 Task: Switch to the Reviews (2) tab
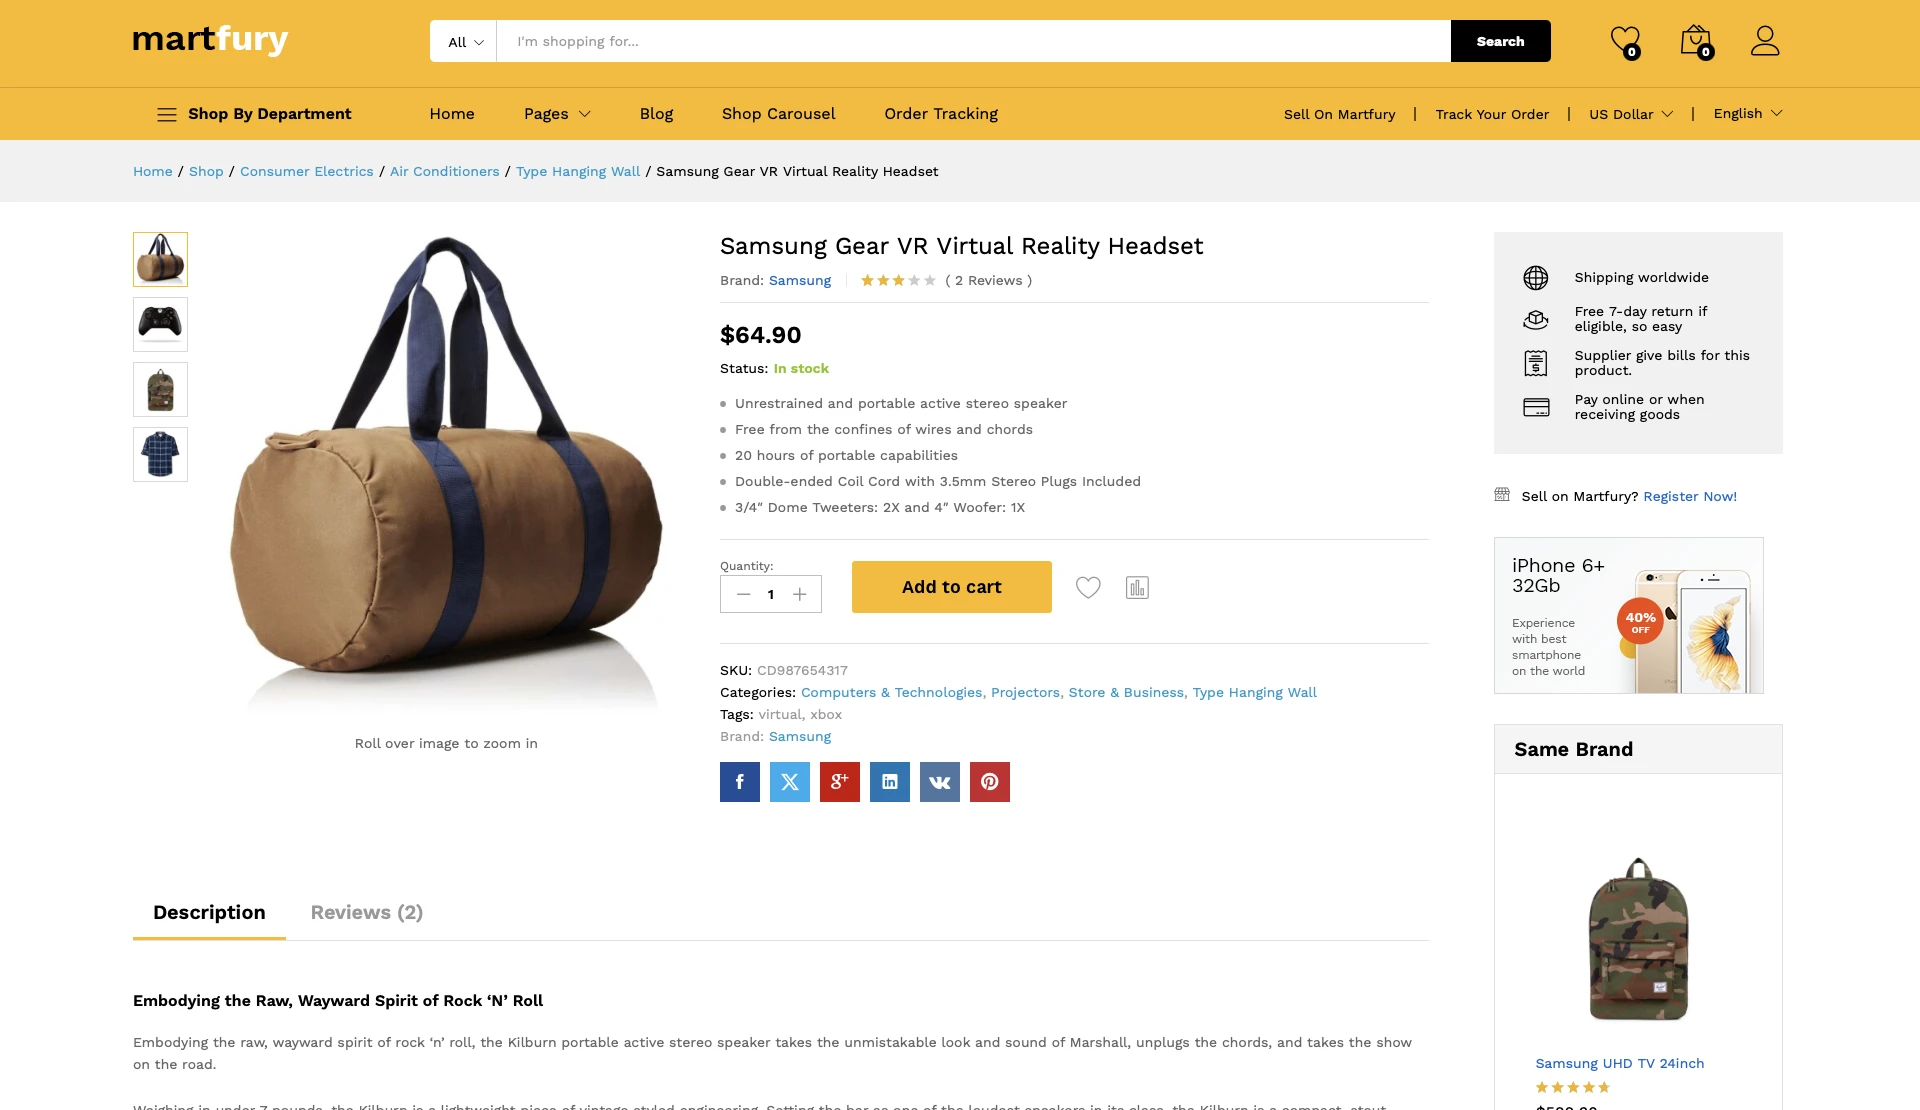click(367, 912)
